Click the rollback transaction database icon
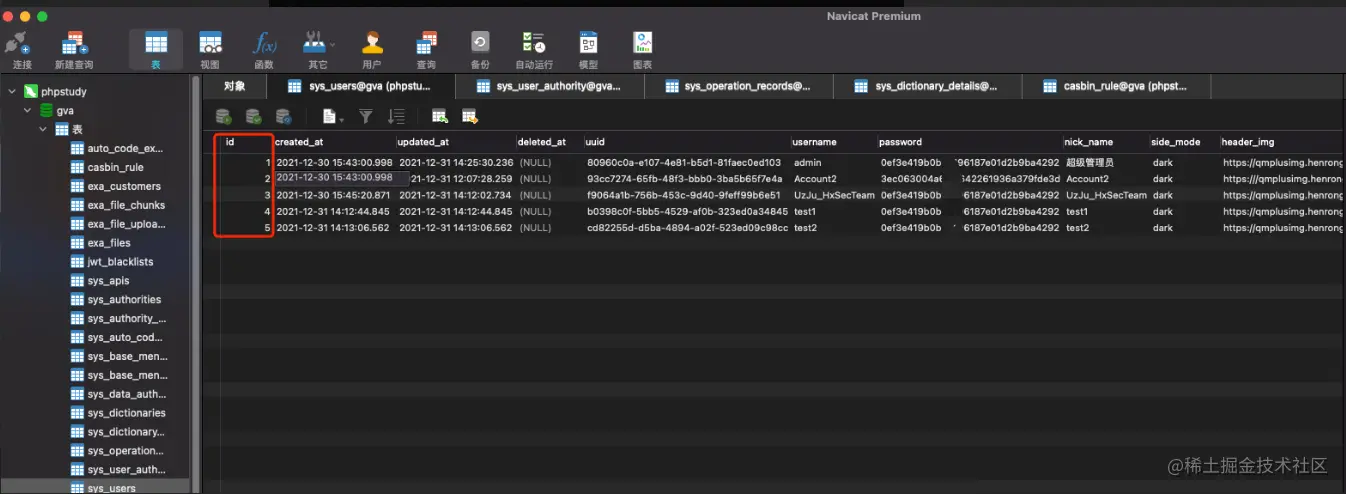This screenshot has height=494, width=1346. tap(284, 116)
